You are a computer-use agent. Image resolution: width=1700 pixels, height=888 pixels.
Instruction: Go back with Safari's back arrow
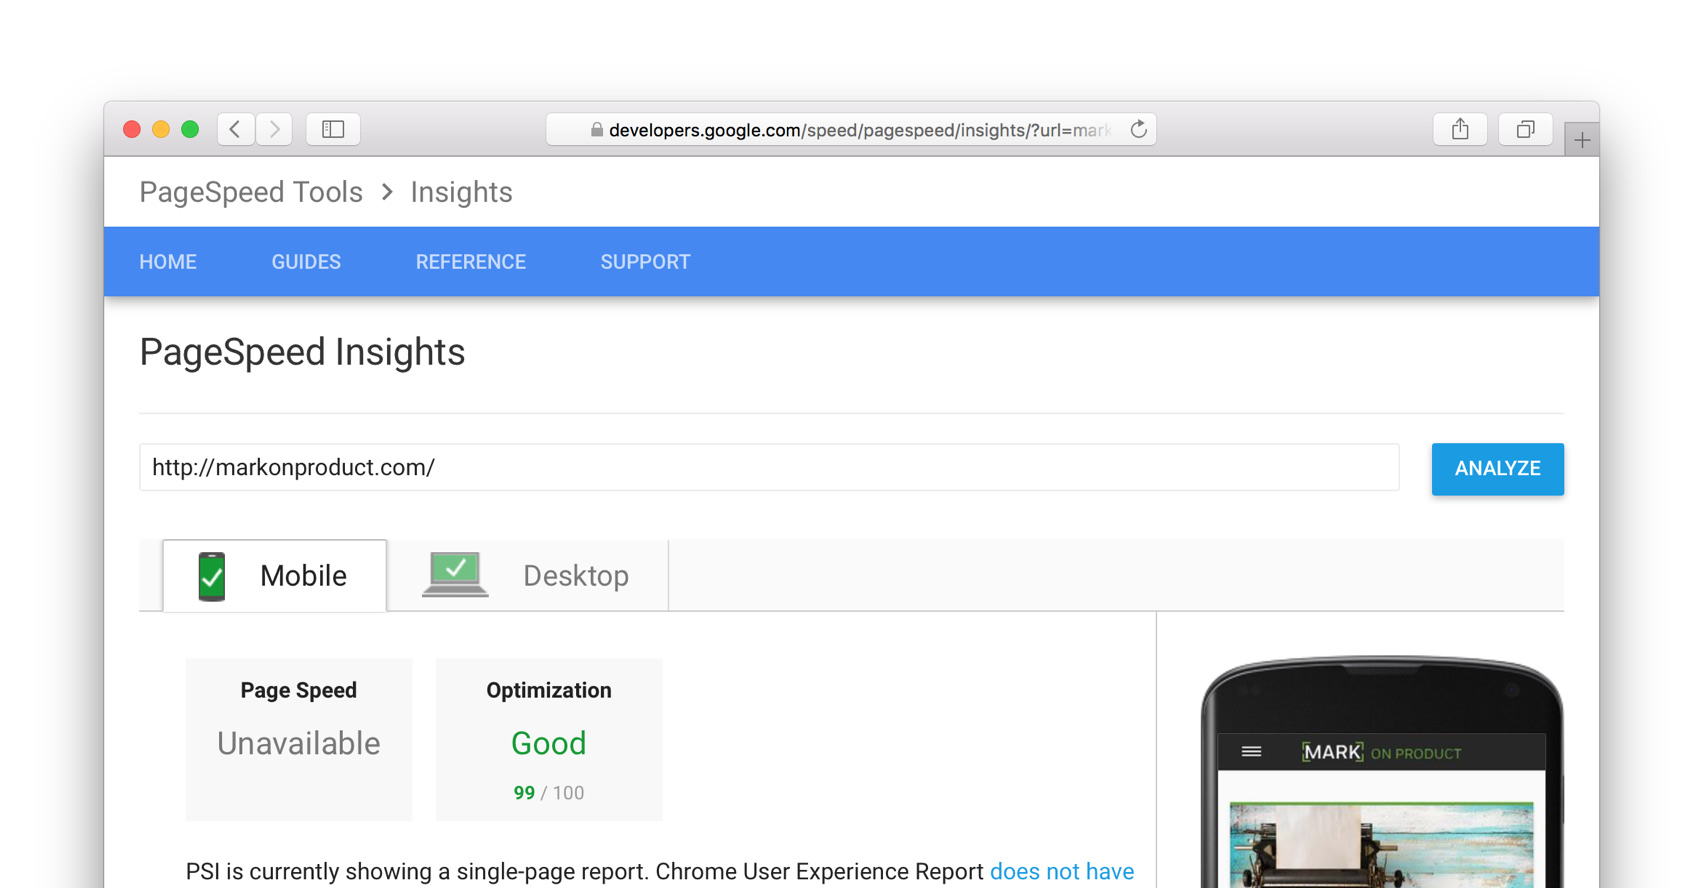pyautogui.click(x=236, y=129)
